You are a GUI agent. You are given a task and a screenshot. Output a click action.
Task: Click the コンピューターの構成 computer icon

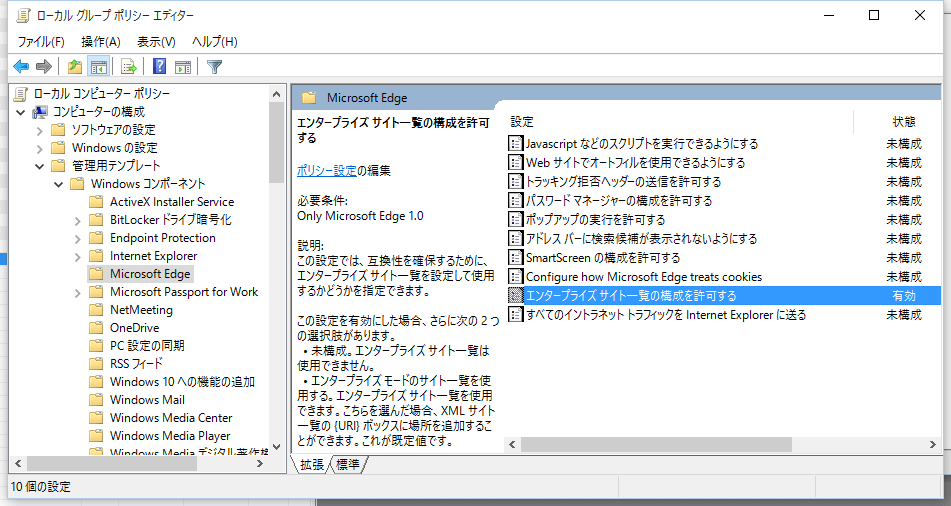40,112
